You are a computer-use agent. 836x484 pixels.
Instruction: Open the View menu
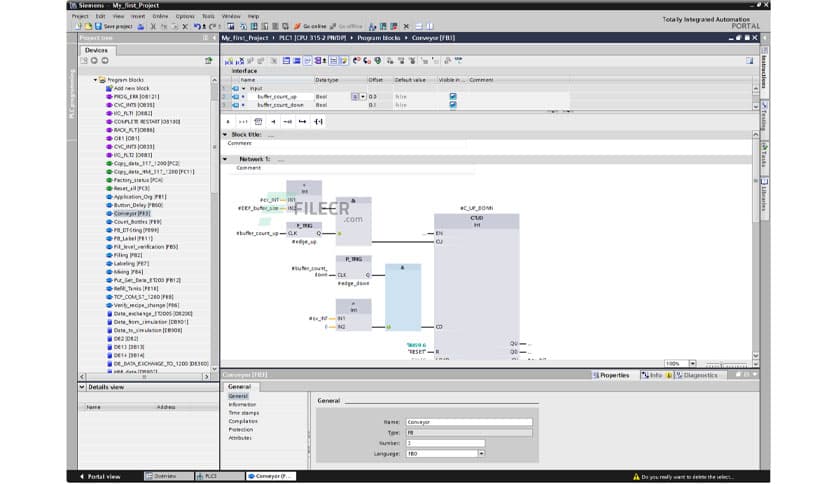[118, 16]
